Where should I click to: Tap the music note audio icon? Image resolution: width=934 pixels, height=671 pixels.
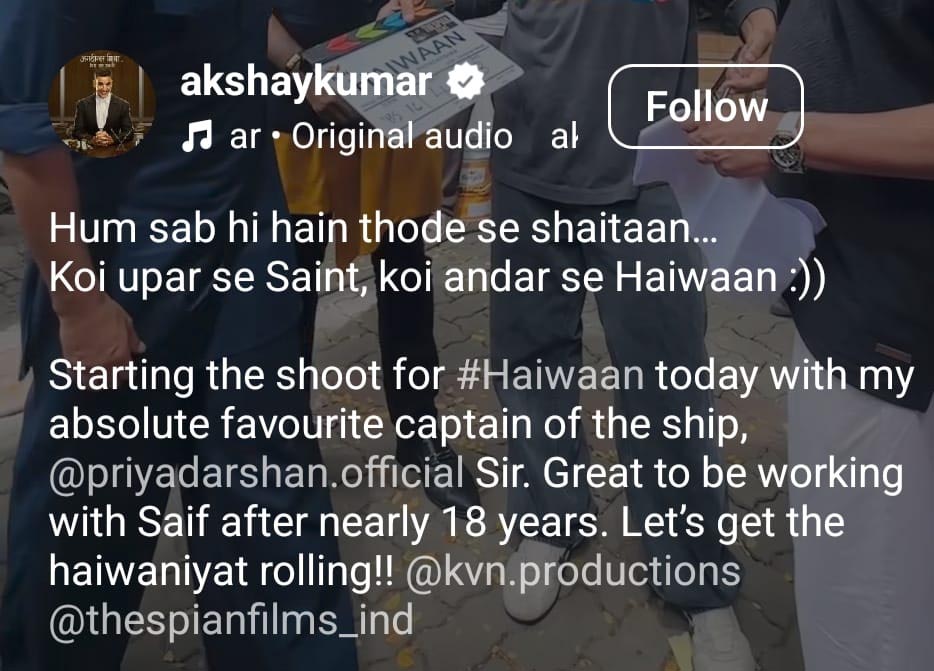click(x=197, y=136)
